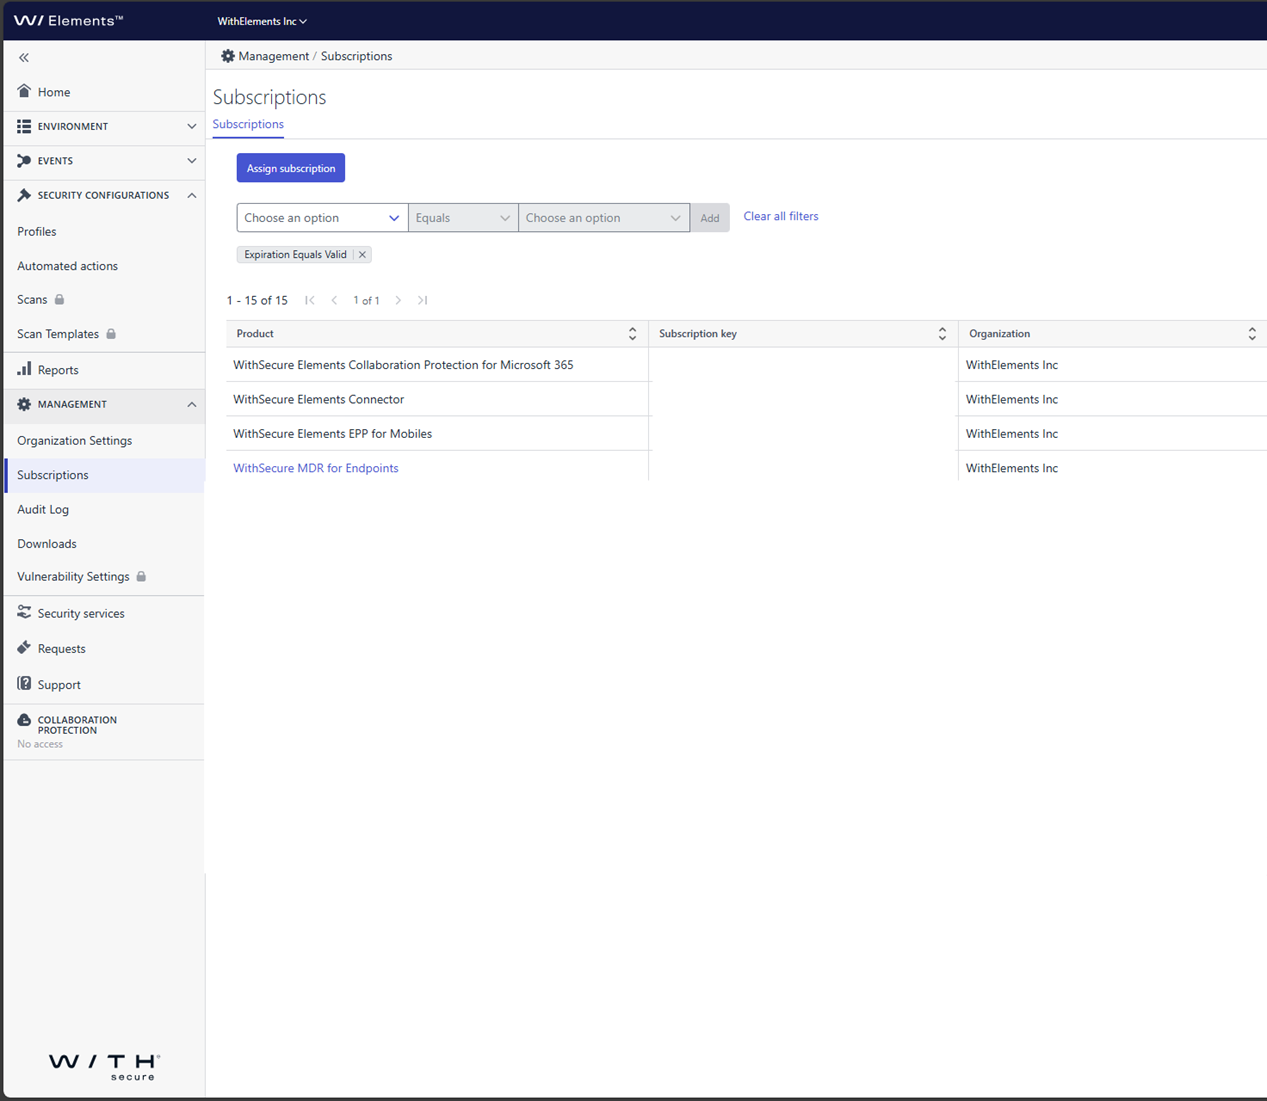
Task: Open the WithElements Inc organization dropdown
Action: (x=262, y=21)
